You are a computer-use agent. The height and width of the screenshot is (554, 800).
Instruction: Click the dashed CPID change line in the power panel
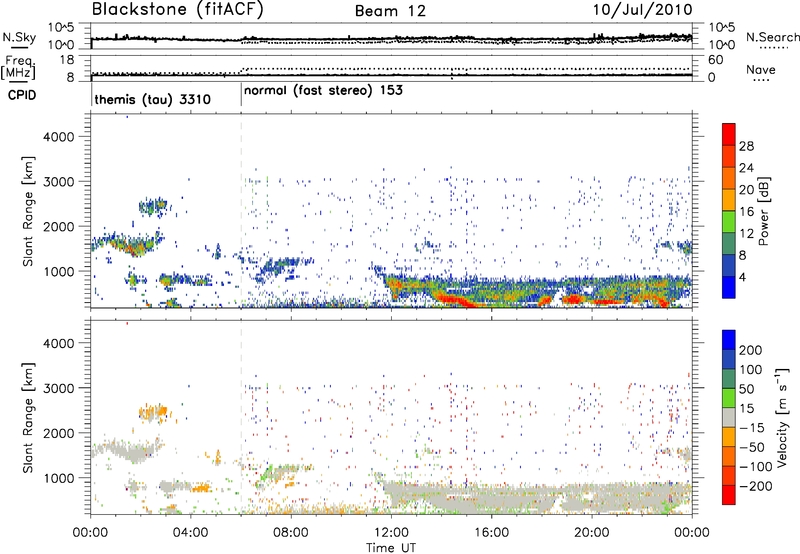pos(241,211)
